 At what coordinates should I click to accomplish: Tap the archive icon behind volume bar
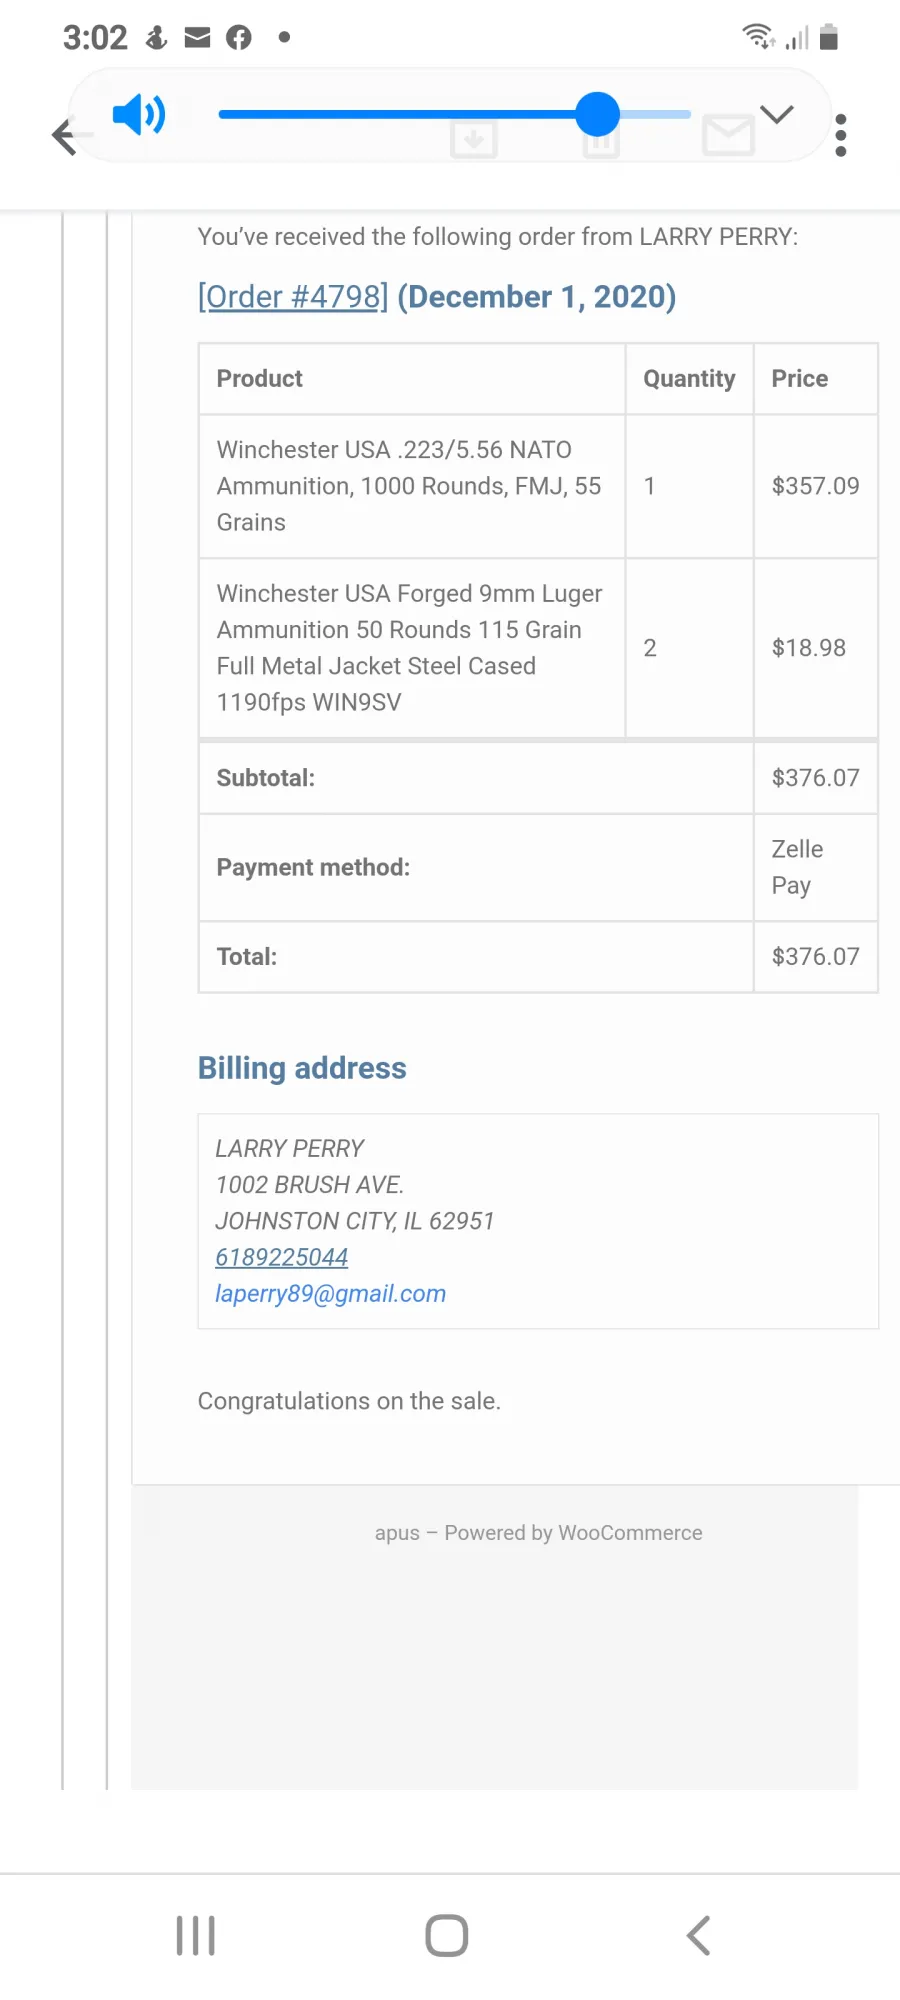point(474,139)
